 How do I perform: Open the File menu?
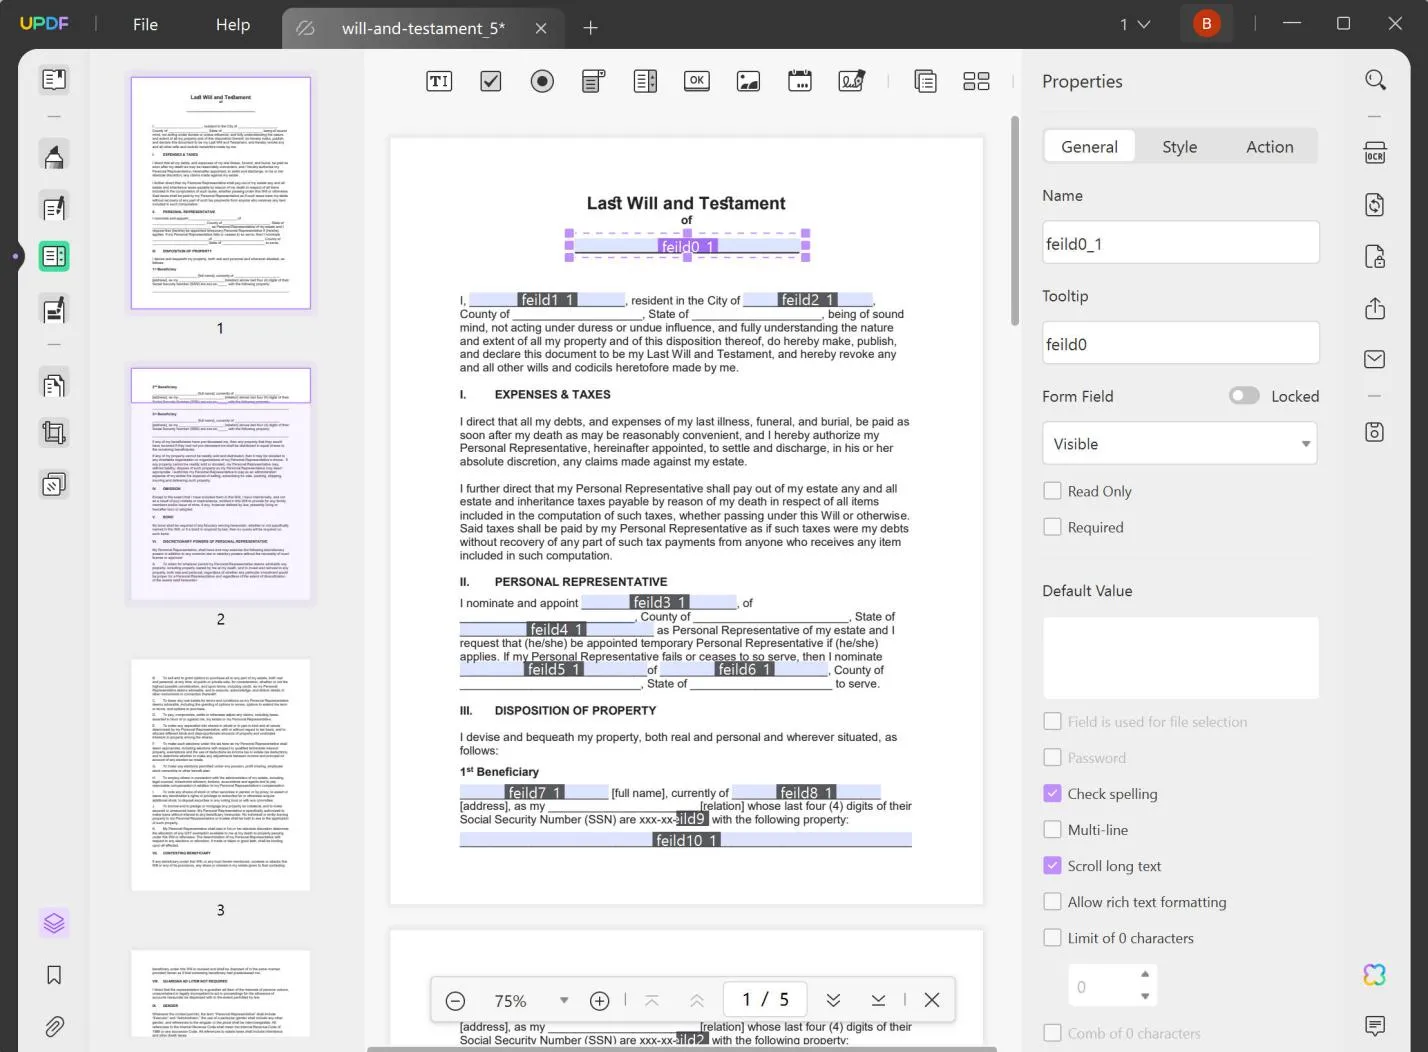145,25
